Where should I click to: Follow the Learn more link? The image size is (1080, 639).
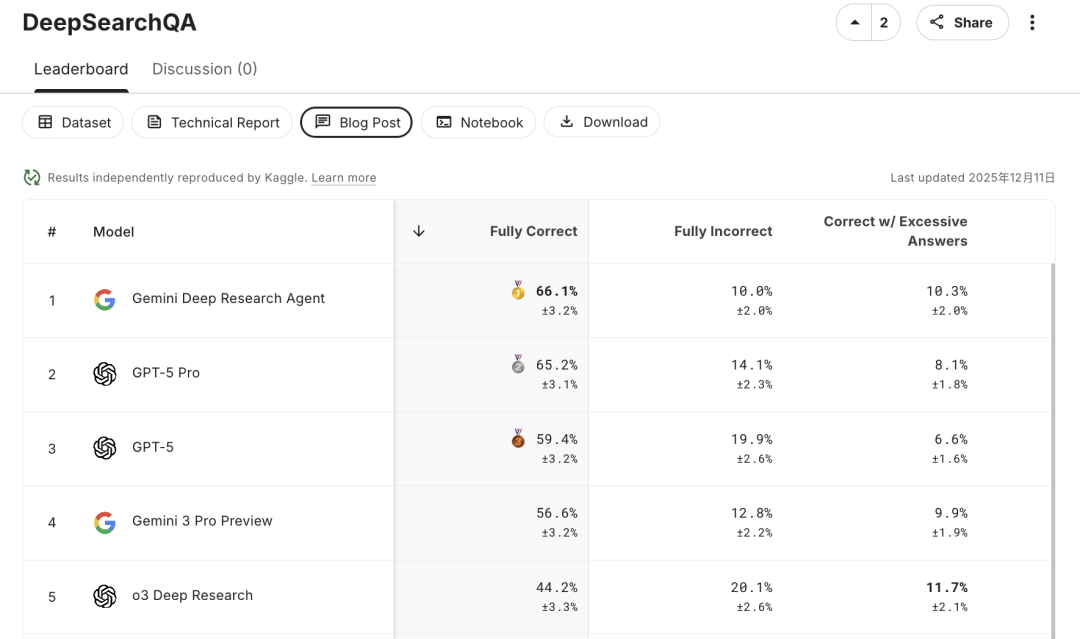coord(343,178)
